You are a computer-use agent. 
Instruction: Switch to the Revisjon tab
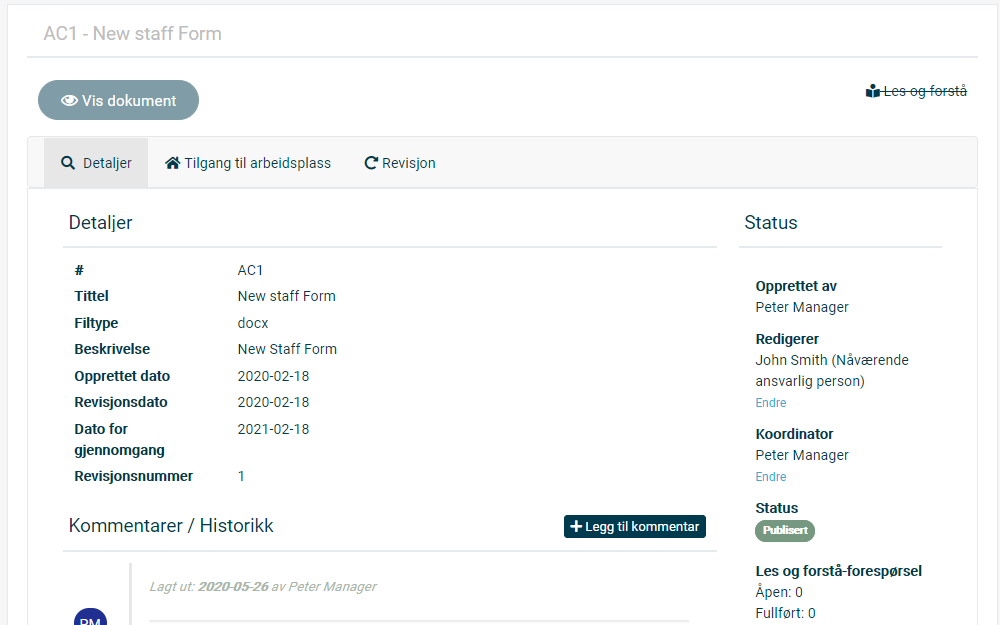point(400,163)
